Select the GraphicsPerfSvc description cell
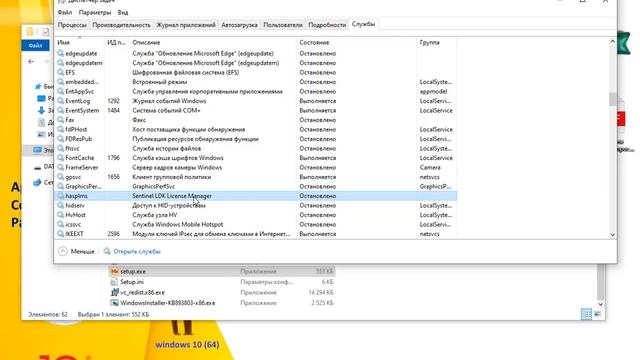 (153, 187)
